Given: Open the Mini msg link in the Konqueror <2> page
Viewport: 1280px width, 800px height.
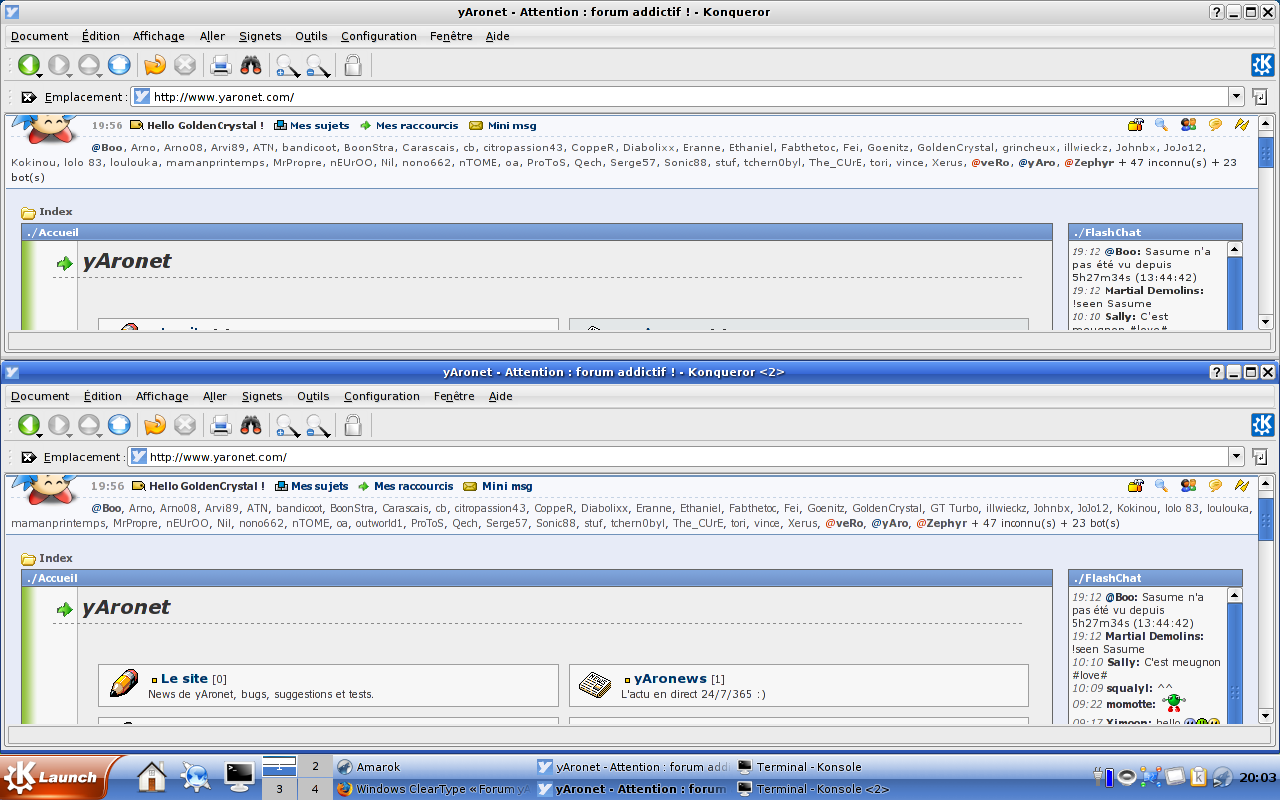Looking at the screenshot, I should (509, 486).
